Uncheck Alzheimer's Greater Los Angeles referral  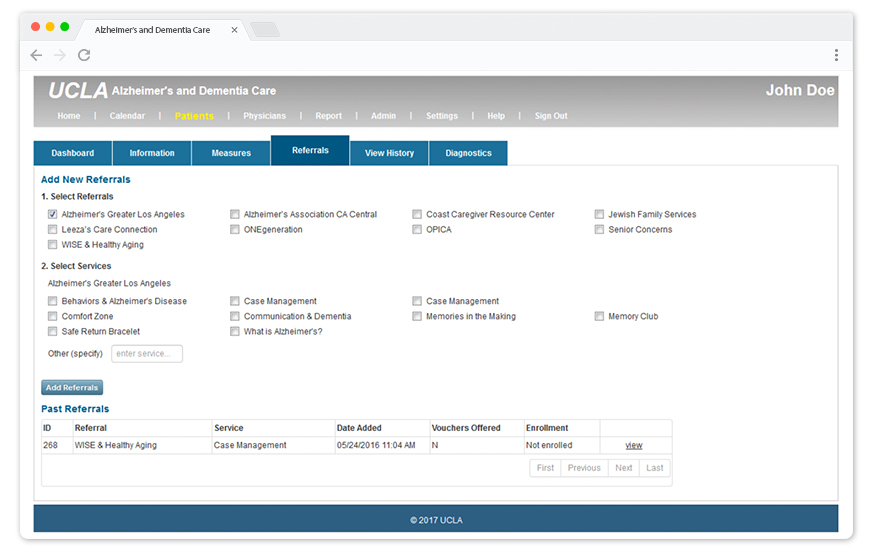[52, 214]
